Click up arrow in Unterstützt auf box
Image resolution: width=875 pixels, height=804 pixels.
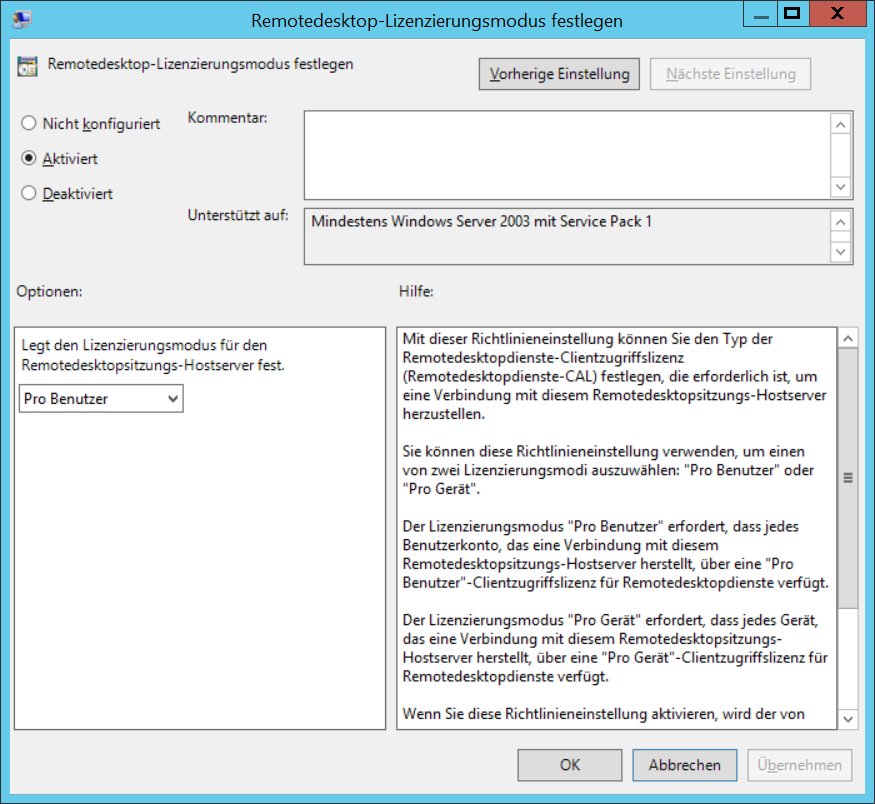[841, 223]
